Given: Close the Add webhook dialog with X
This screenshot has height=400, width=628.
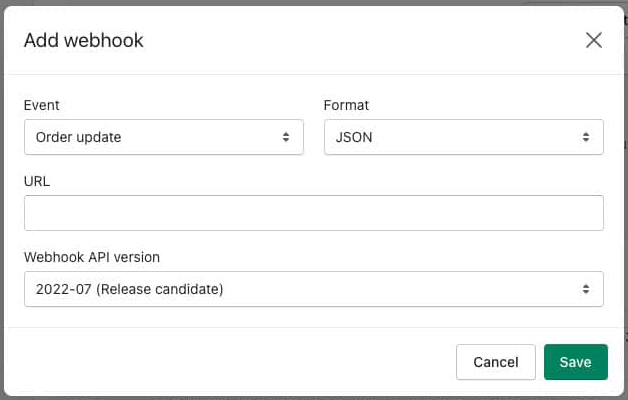Looking at the screenshot, I should (594, 40).
